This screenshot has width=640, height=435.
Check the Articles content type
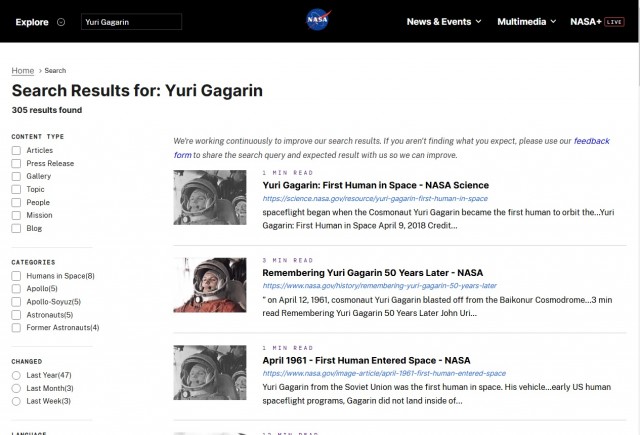(x=16, y=151)
